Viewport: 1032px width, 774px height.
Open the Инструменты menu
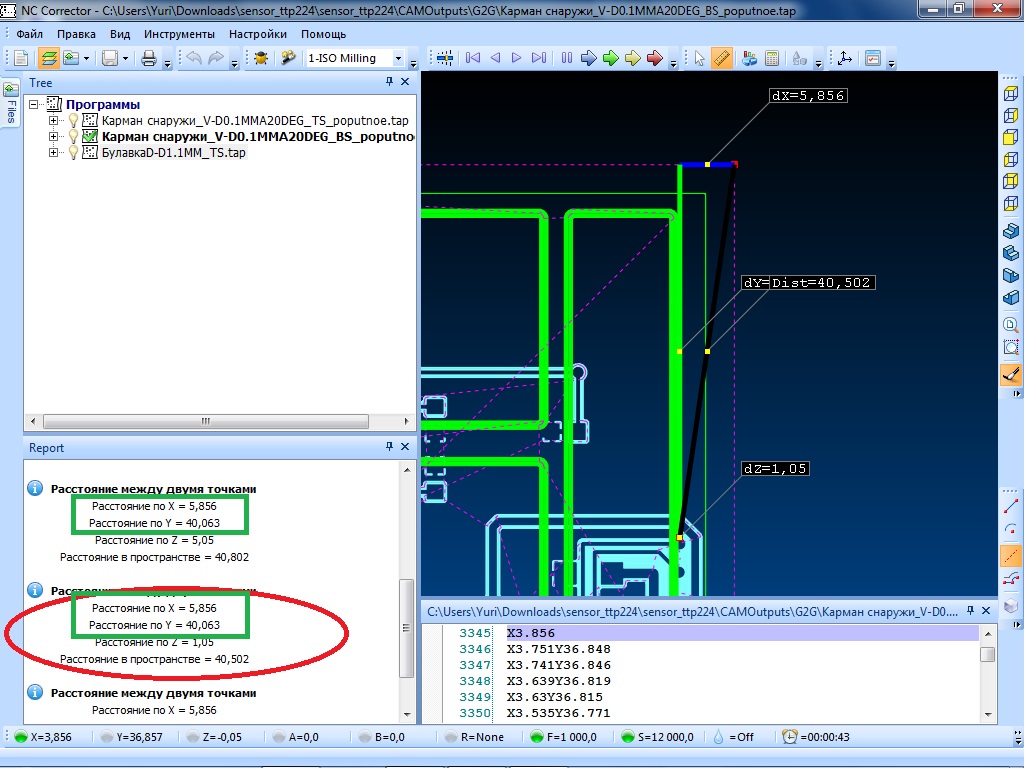tap(180, 34)
